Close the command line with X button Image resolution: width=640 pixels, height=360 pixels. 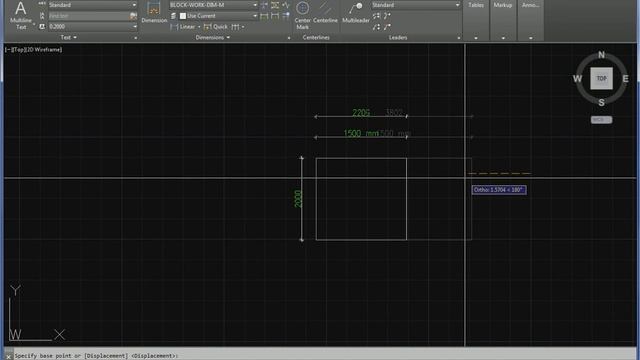[9, 356]
